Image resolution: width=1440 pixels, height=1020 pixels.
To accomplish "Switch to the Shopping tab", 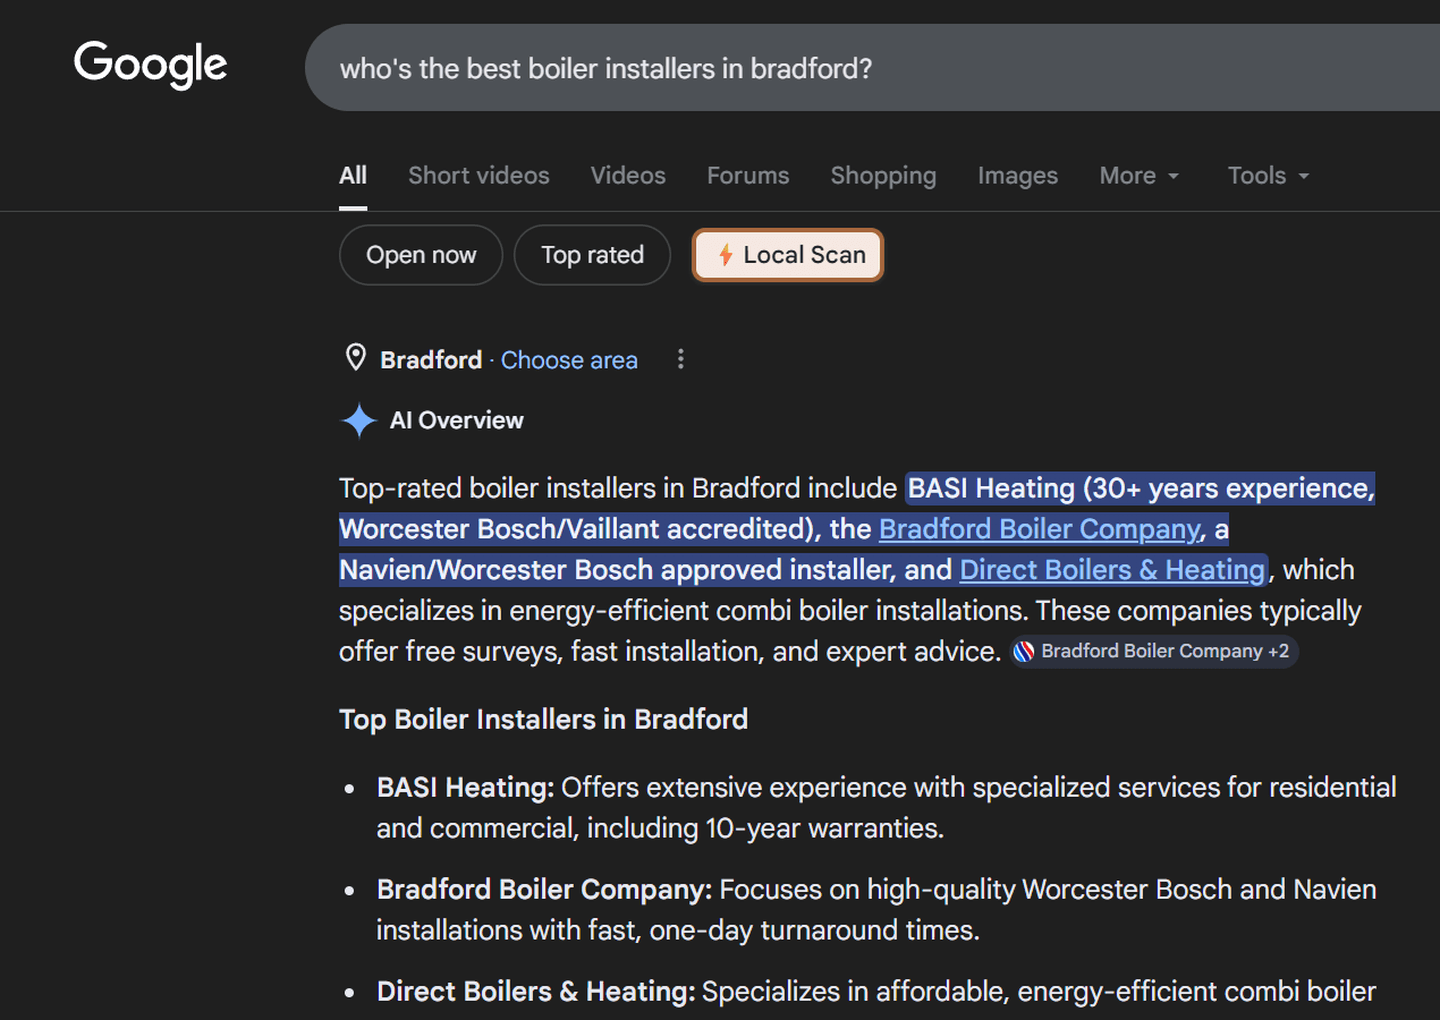I will click(x=884, y=176).
